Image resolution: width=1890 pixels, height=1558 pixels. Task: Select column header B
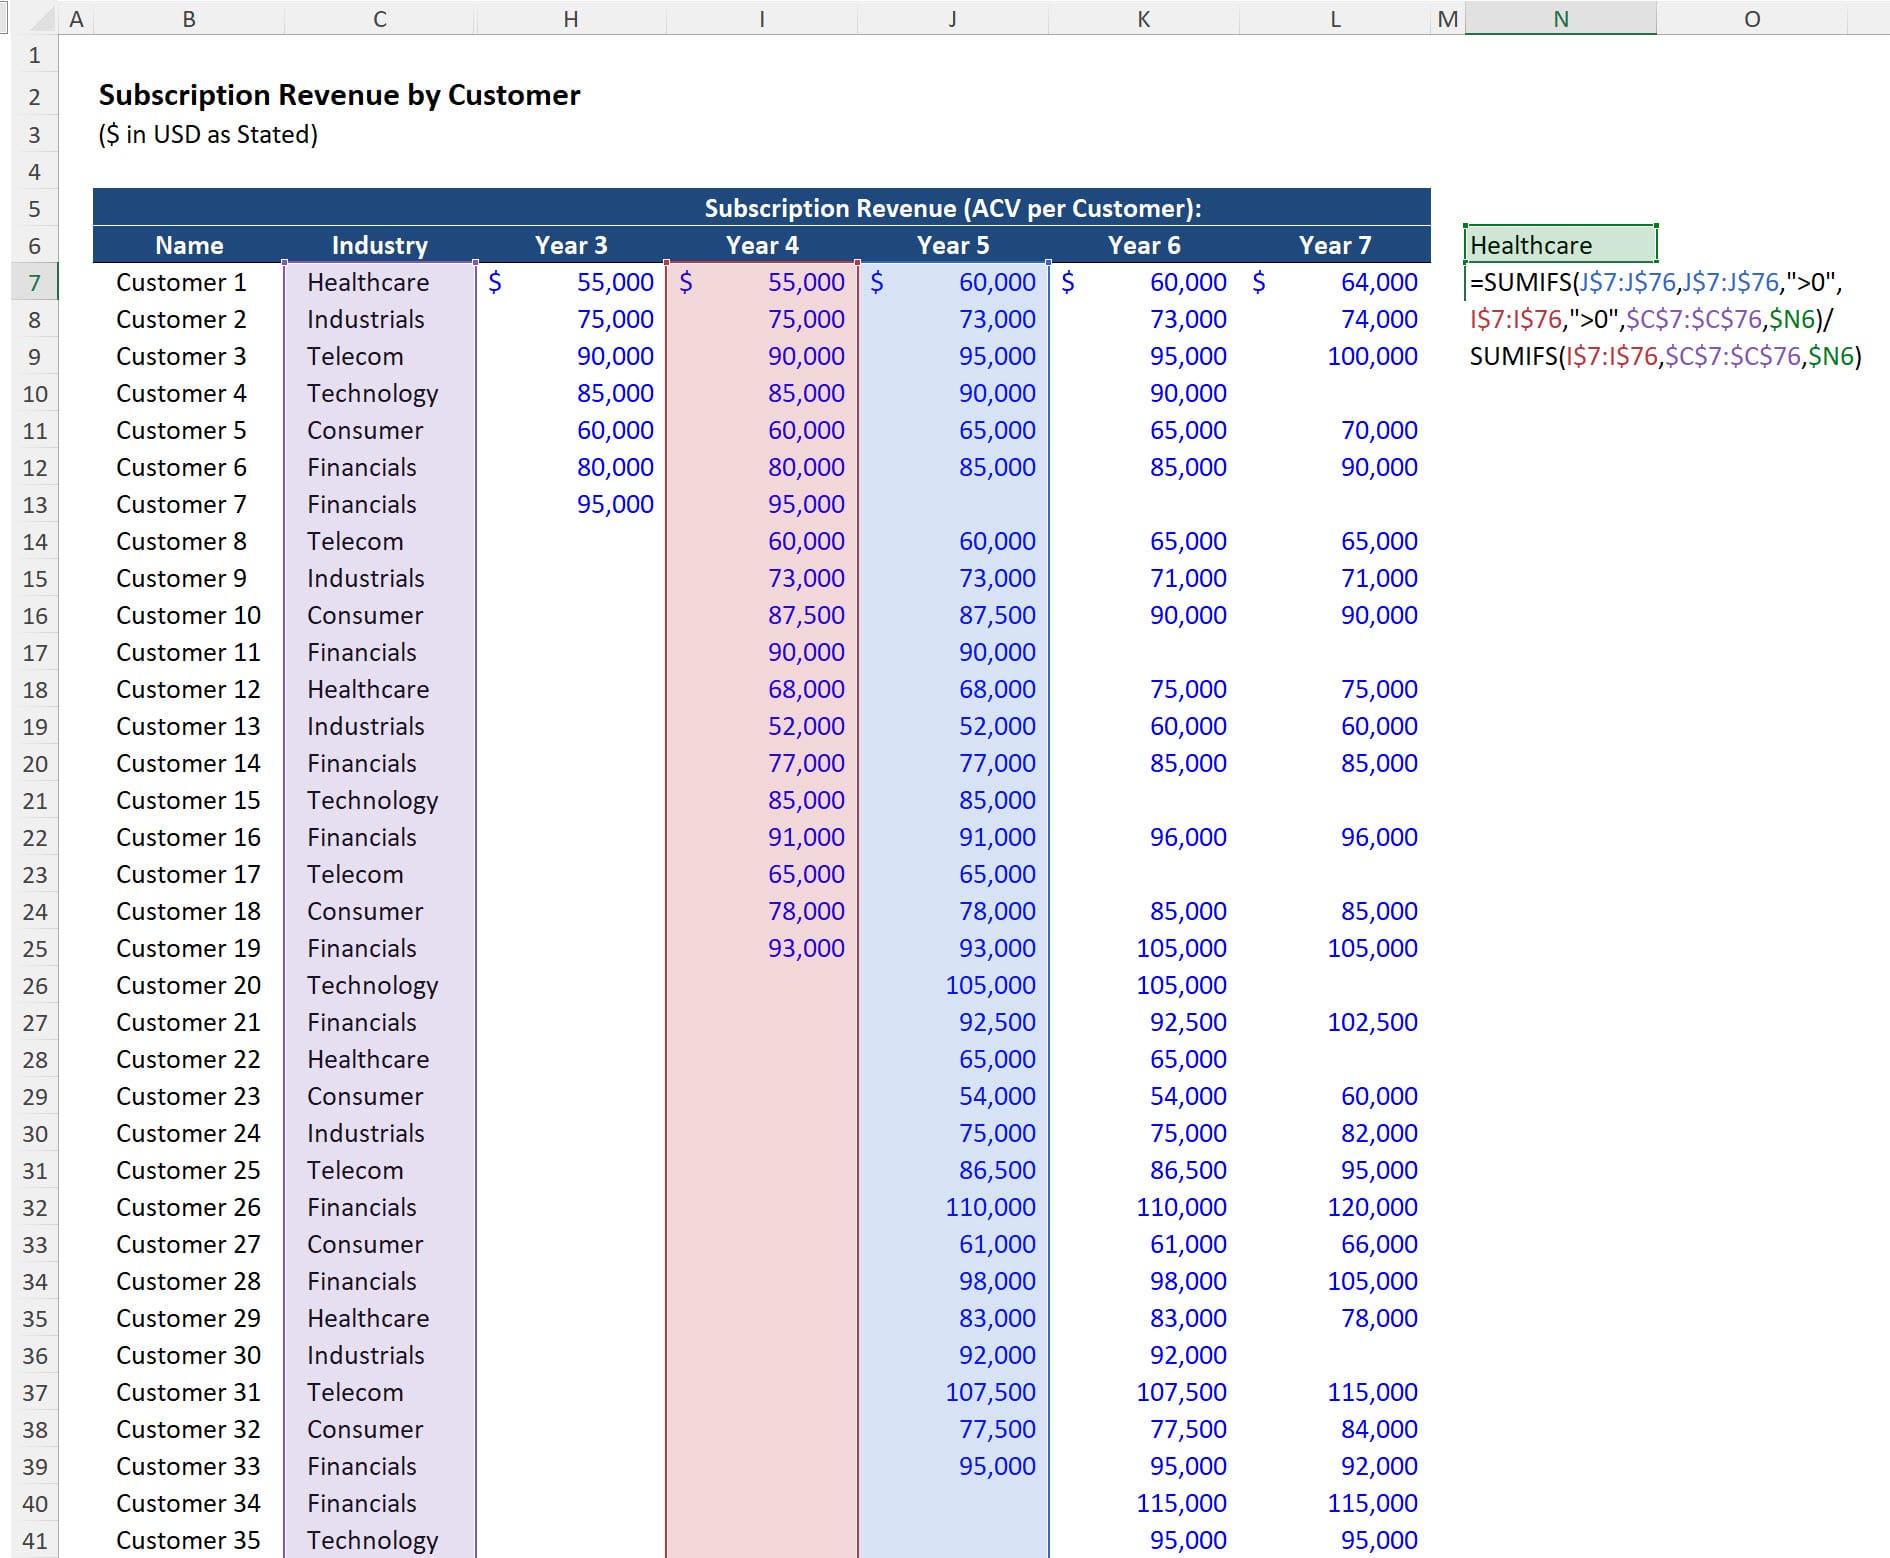pos(187,17)
